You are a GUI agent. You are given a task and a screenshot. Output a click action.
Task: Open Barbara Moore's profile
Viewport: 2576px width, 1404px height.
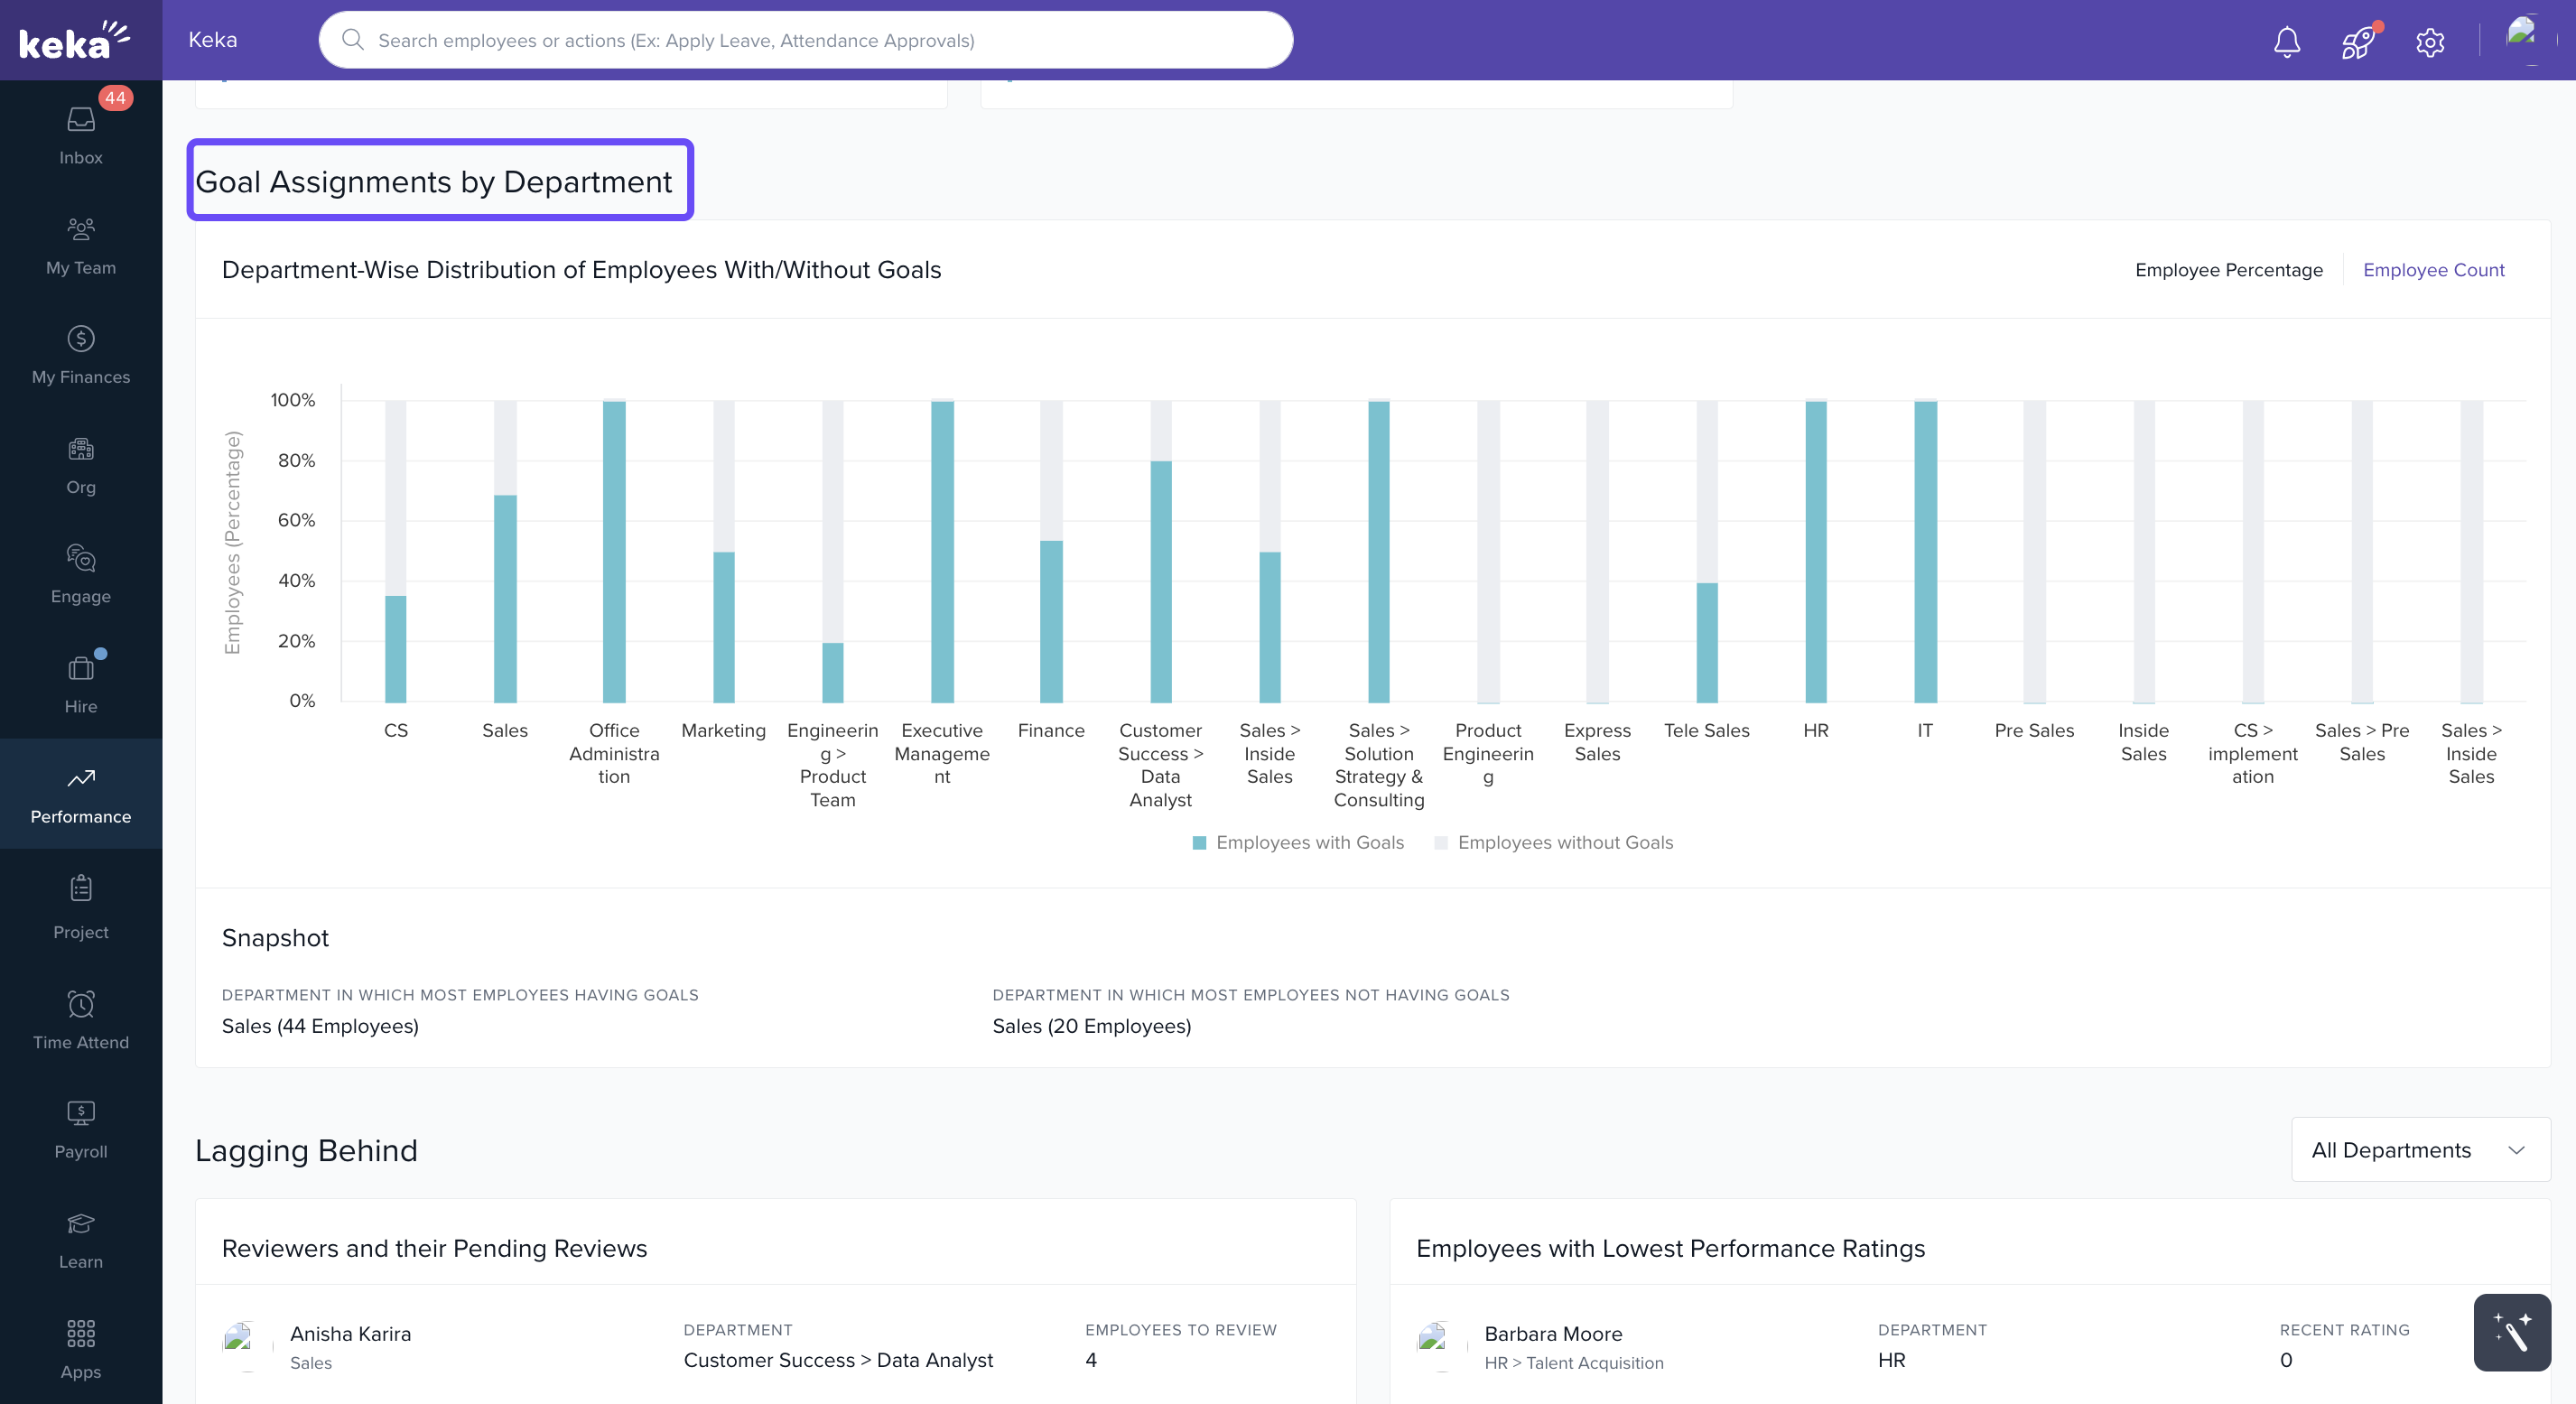point(1553,1334)
